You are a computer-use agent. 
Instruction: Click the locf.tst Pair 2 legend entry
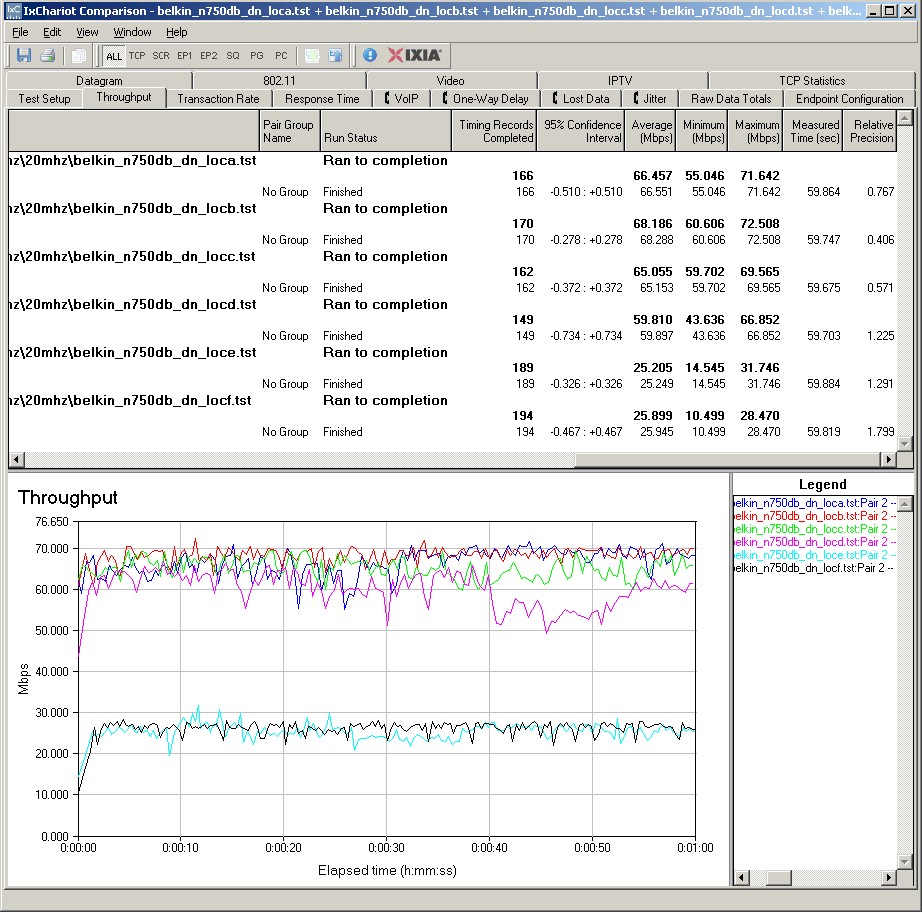pos(815,568)
